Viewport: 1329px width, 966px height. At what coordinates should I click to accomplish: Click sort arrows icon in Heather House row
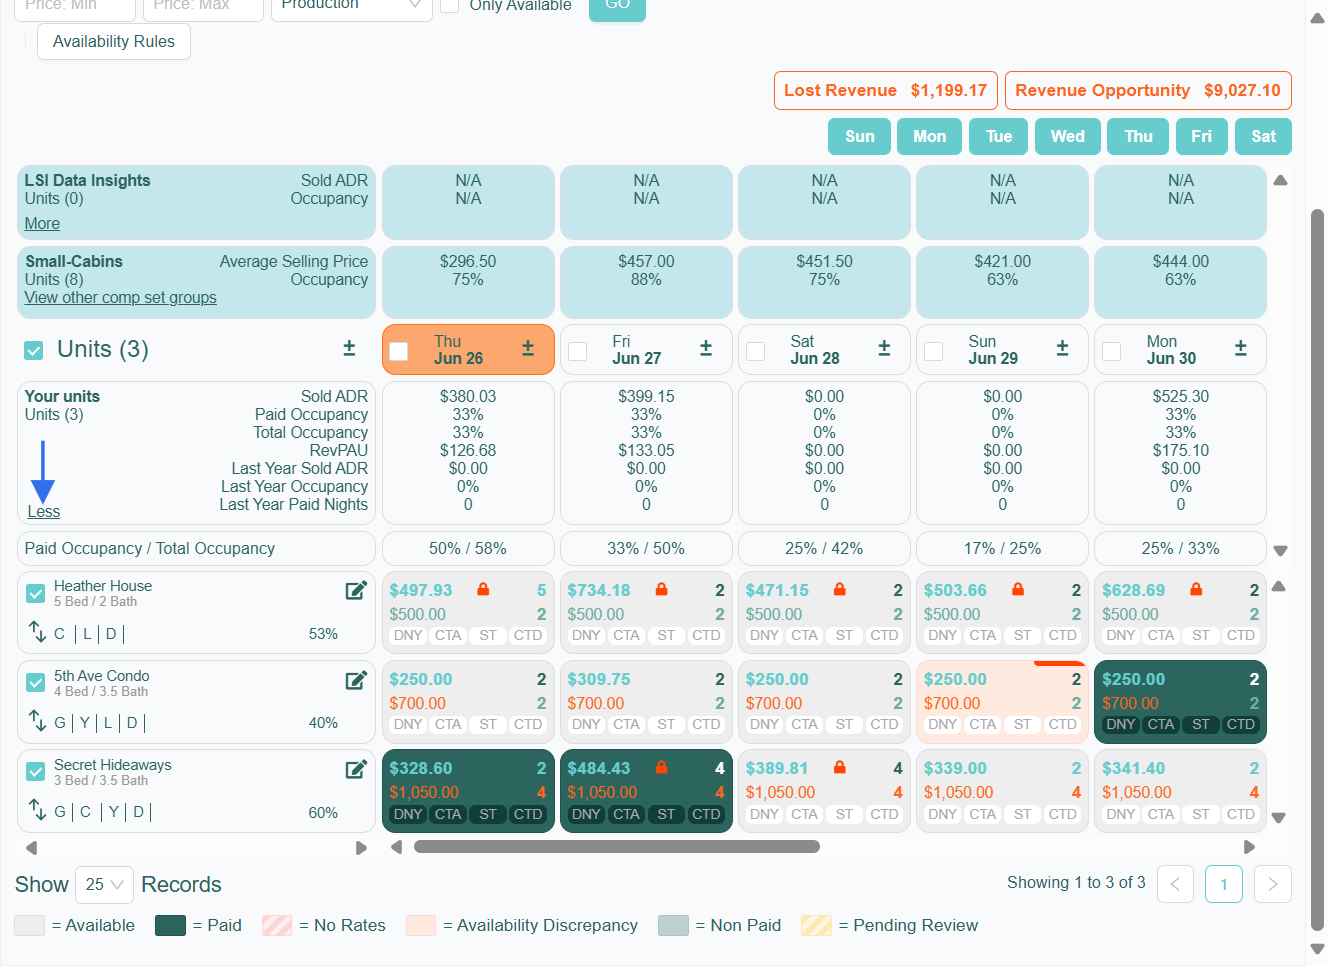point(37,632)
